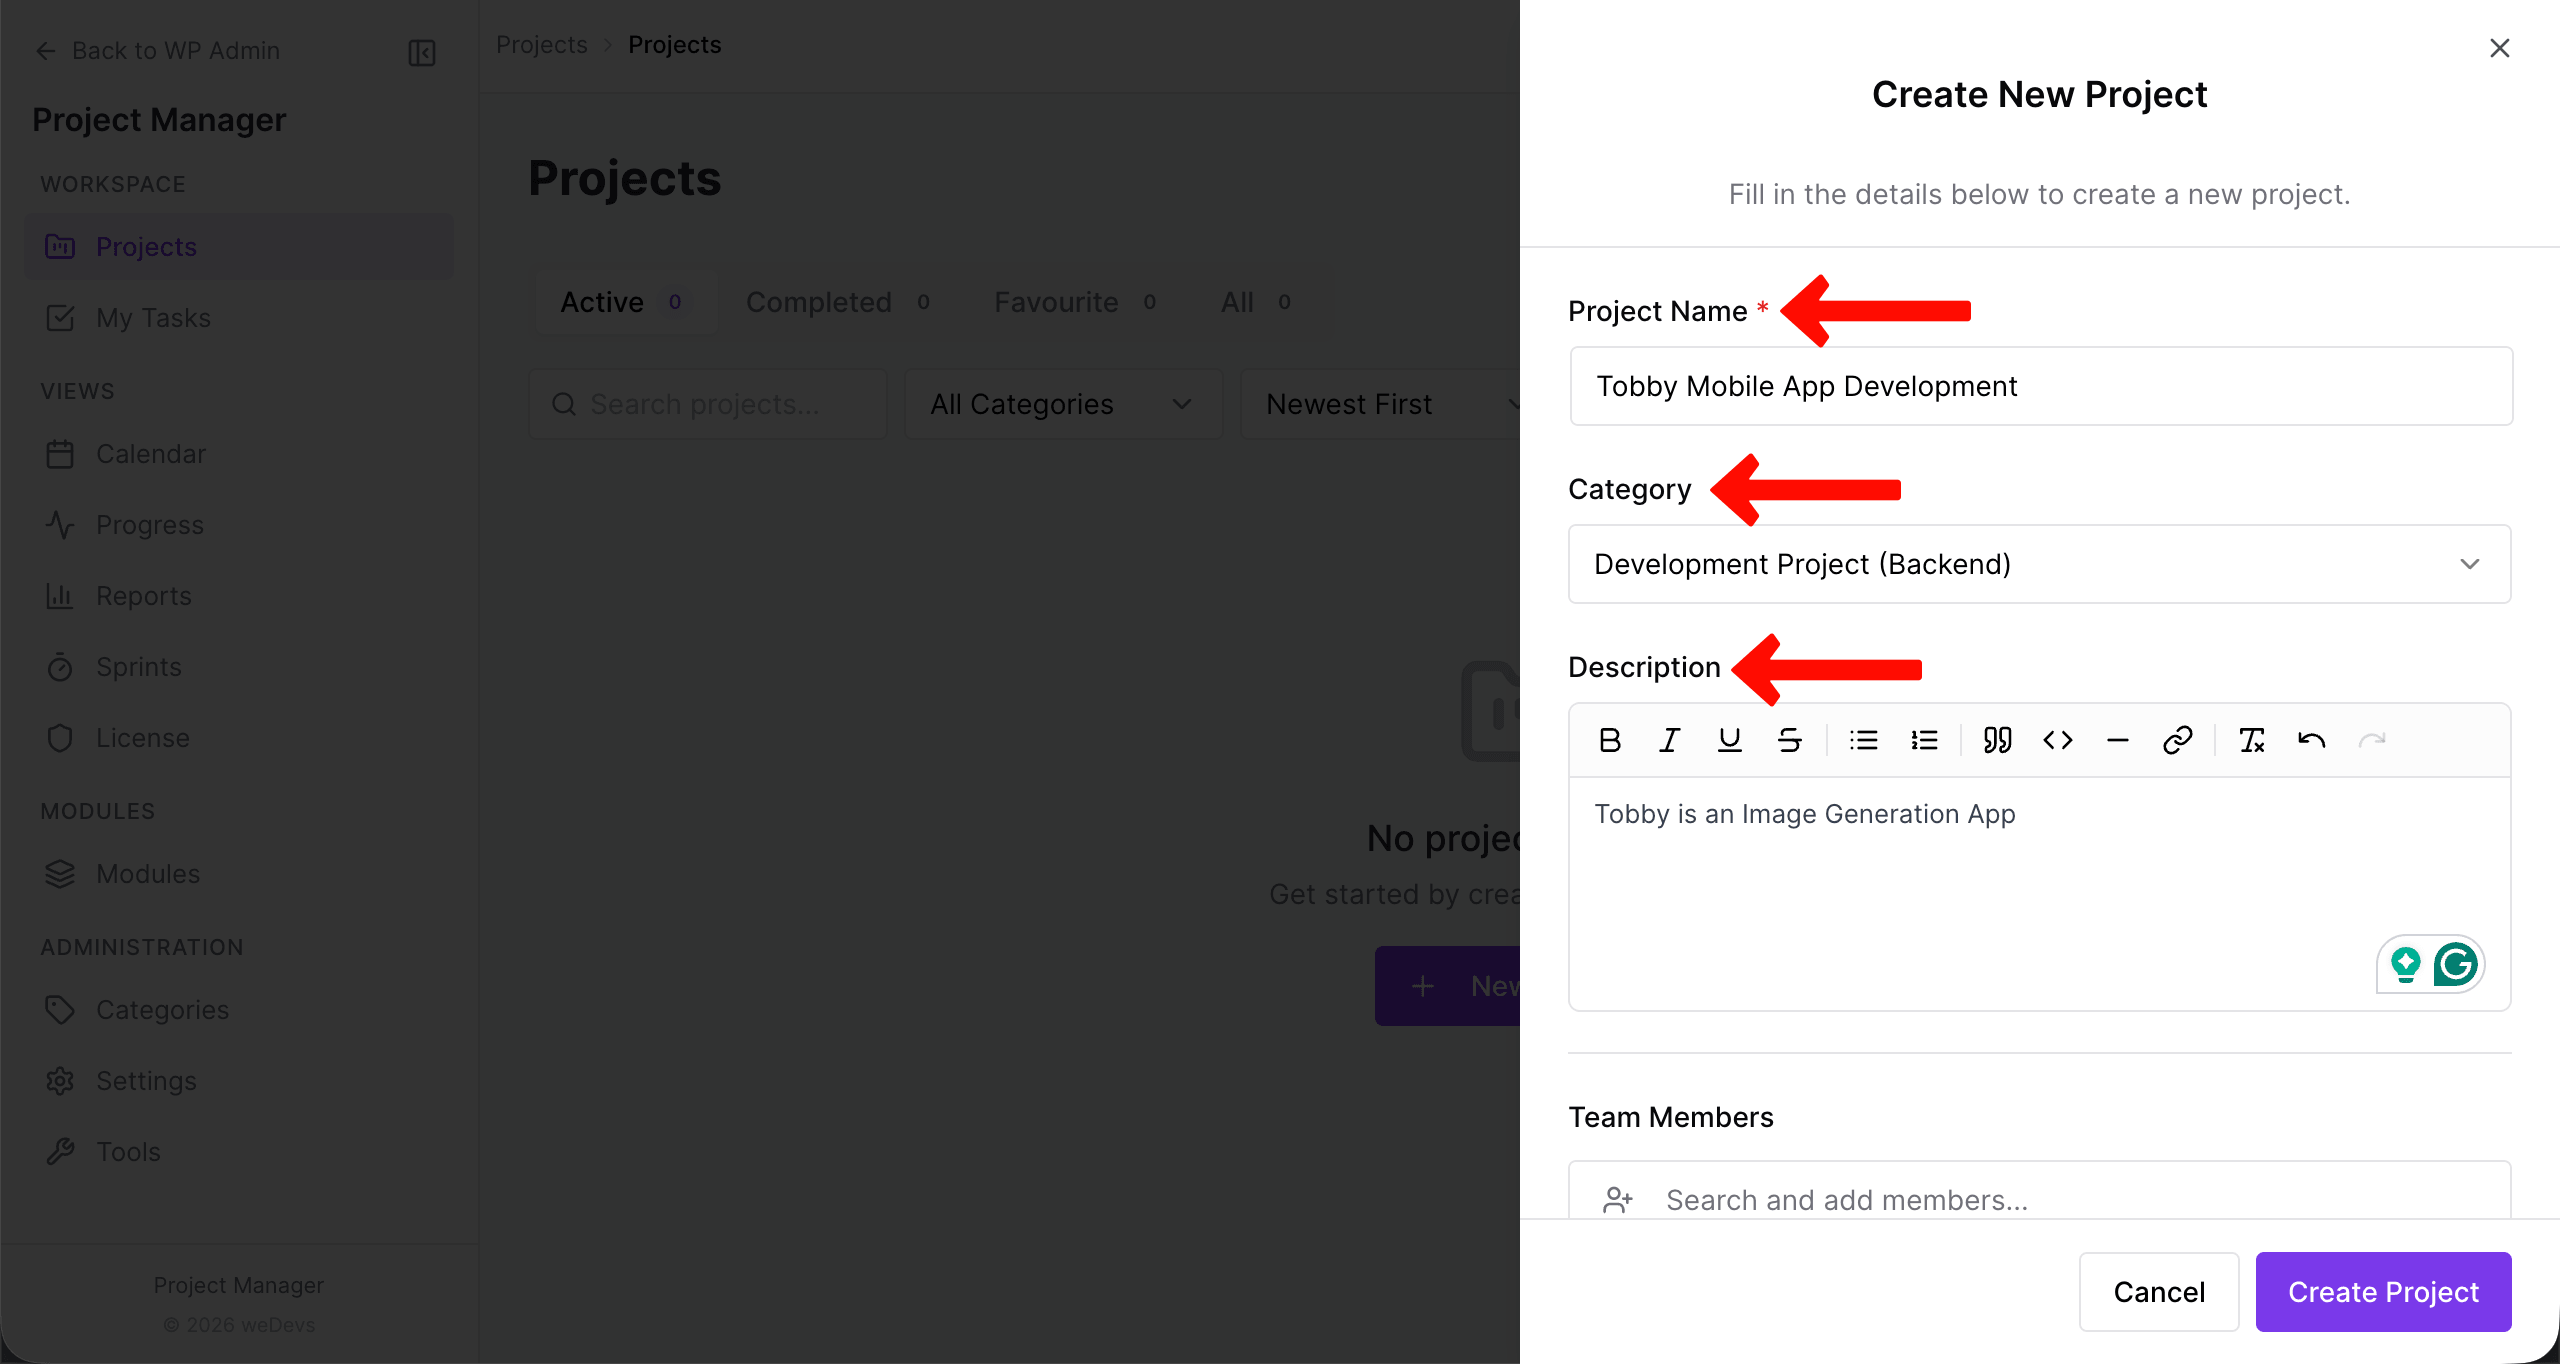Viewport: 2560px width, 1364px height.
Task: Apply bold formatting in the description editor
Action: (x=1610, y=740)
